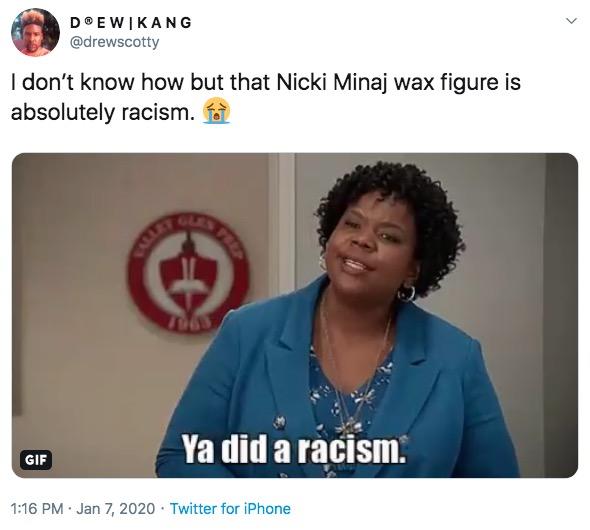Click the 1:16 PM timestamp
The height and width of the screenshot is (530, 590).
point(37,509)
